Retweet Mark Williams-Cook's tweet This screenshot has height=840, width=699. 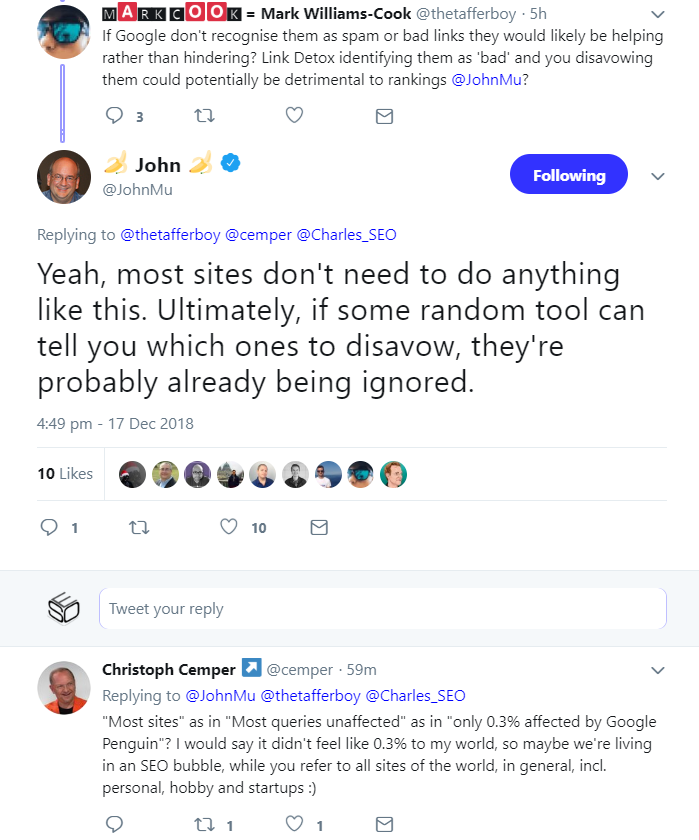[204, 116]
